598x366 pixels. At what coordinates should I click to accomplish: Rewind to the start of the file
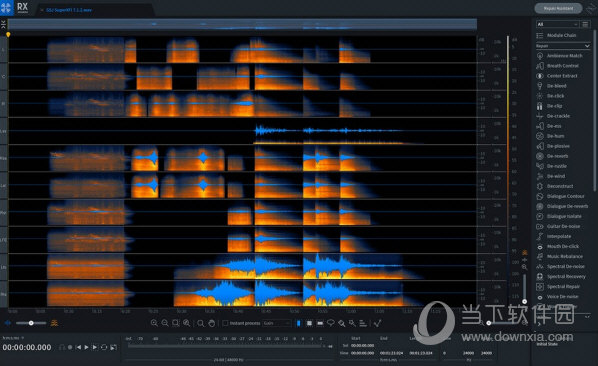(78, 347)
